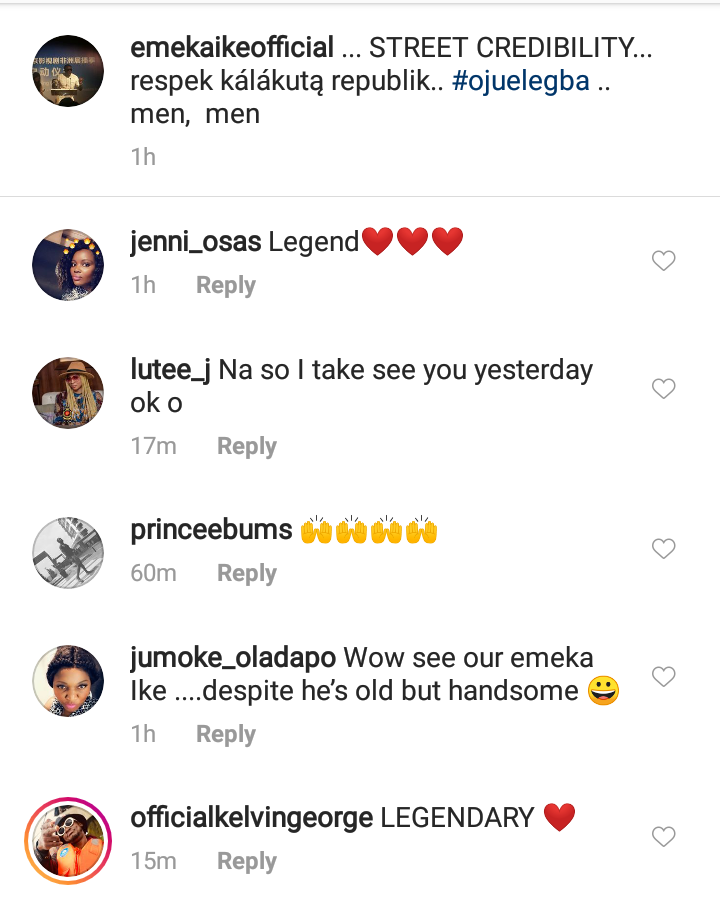Tap princeebums' profile avatar
The width and height of the screenshot is (720, 909).
(x=68, y=552)
